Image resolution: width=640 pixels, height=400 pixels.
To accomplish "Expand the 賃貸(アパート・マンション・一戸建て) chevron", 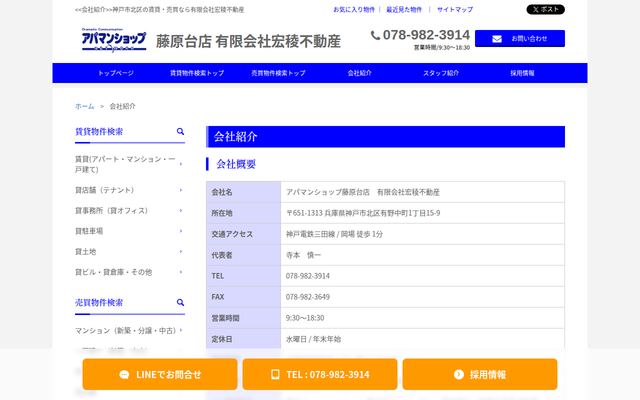I will [x=181, y=164].
